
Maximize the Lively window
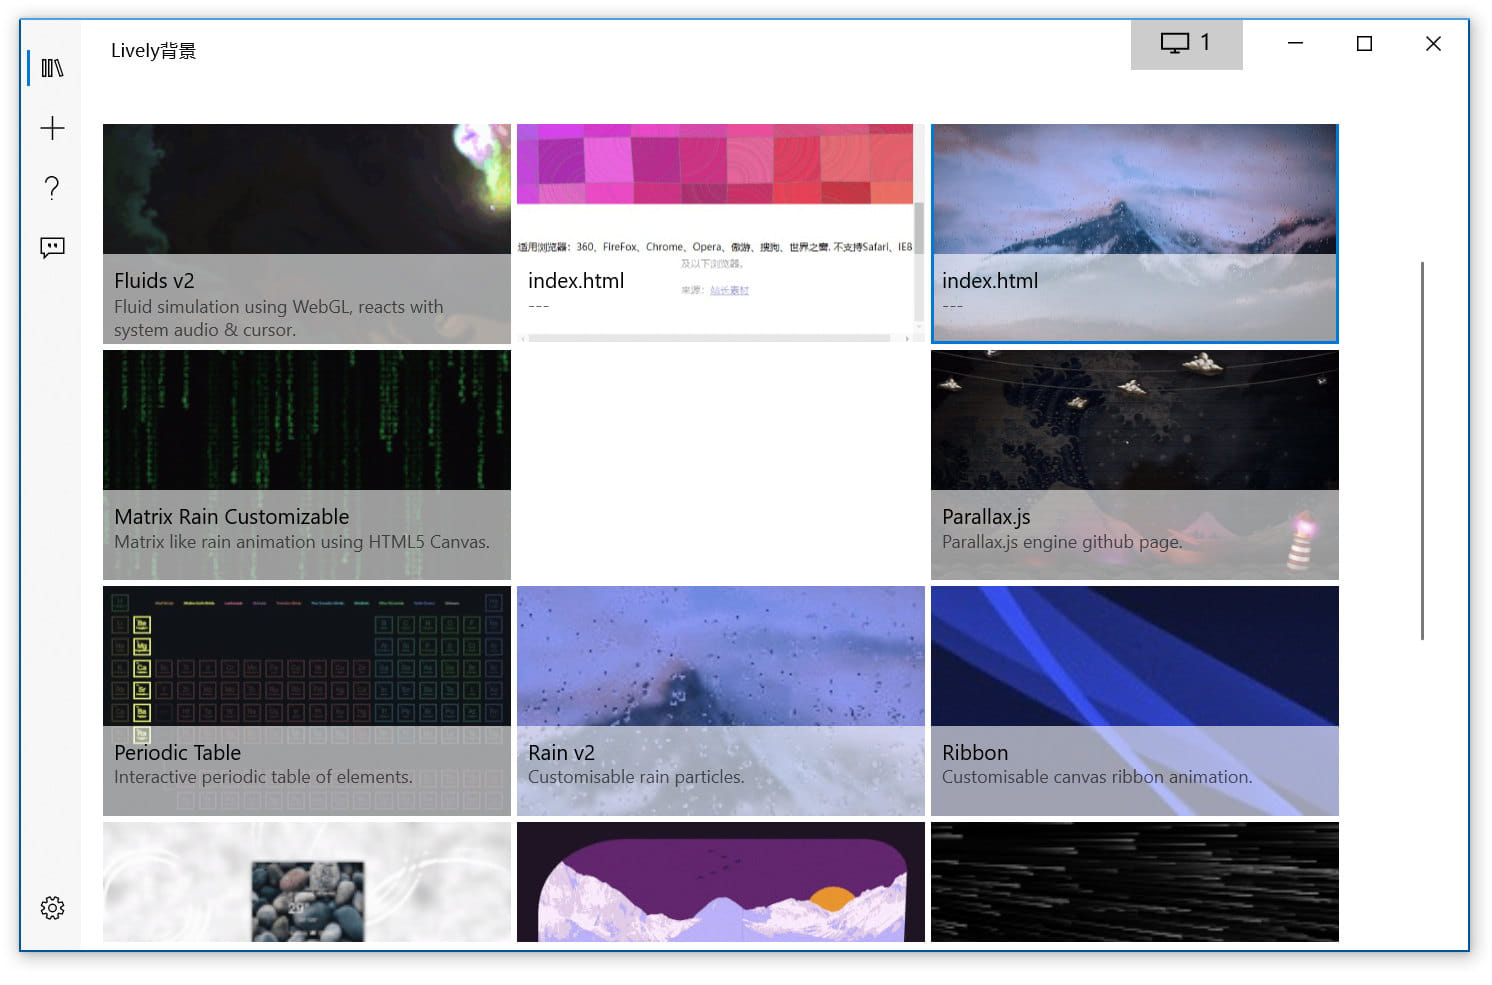pyautogui.click(x=1364, y=44)
